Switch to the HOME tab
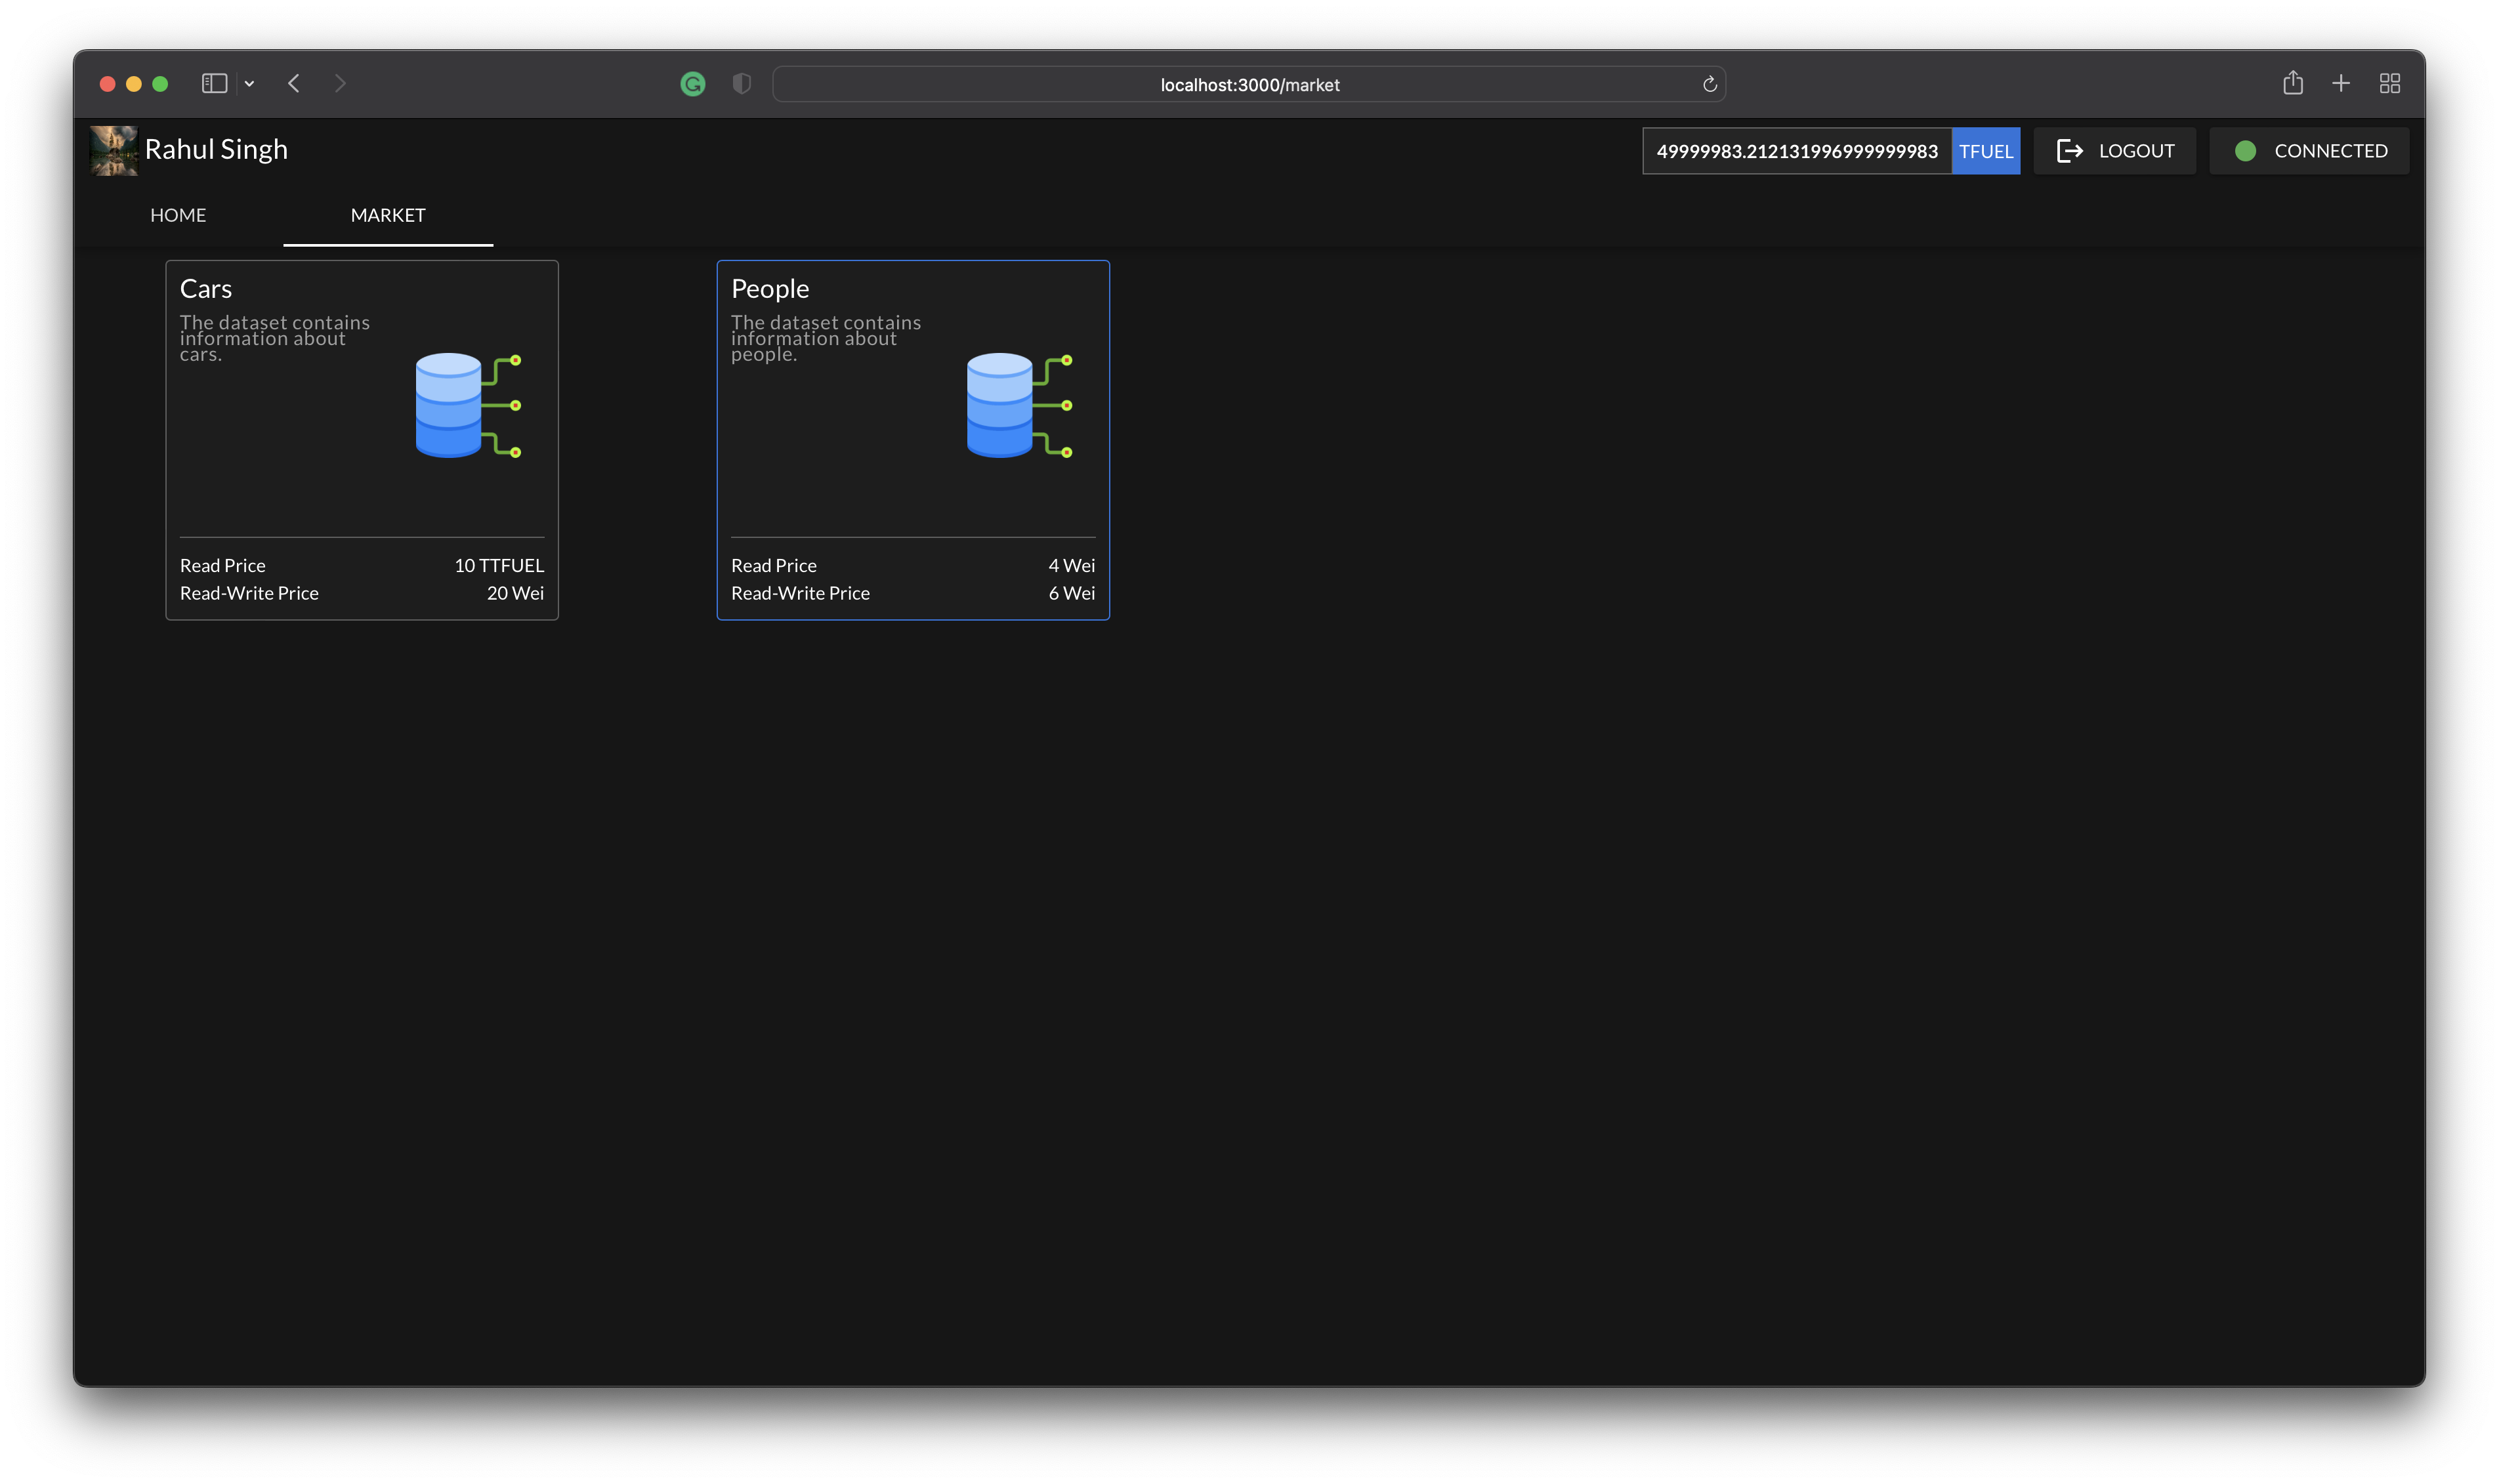 [x=178, y=215]
